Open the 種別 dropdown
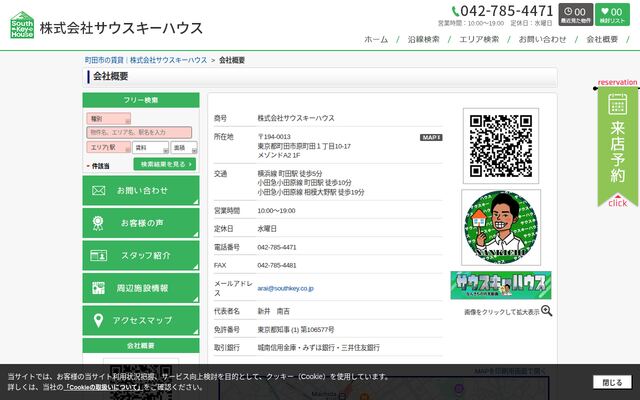Viewport: 640px width, 400px height. point(109,119)
